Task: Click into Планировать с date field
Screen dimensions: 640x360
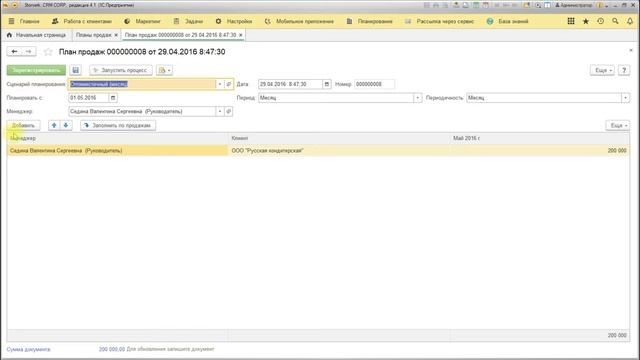Action: click(x=89, y=98)
